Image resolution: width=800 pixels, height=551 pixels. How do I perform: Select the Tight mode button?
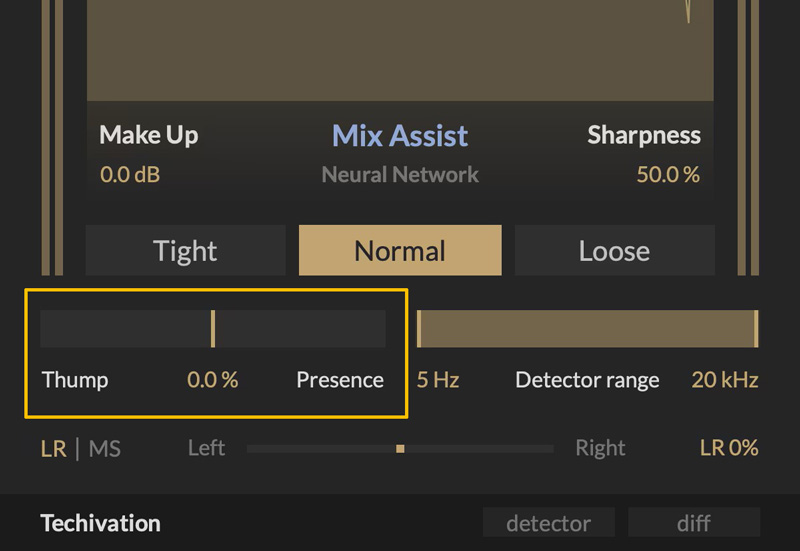[x=185, y=250]
